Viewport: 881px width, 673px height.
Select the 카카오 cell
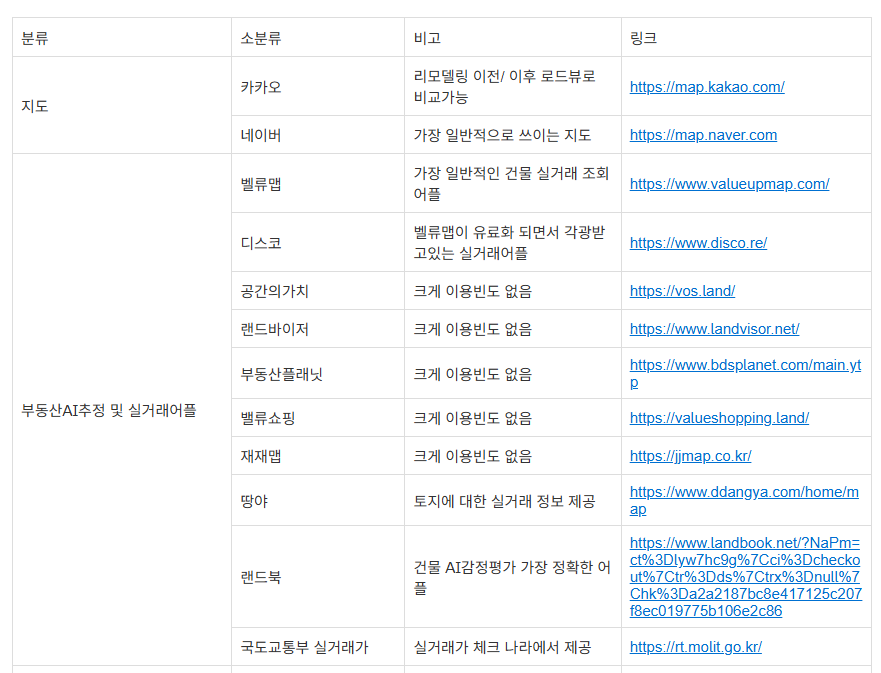318,87
